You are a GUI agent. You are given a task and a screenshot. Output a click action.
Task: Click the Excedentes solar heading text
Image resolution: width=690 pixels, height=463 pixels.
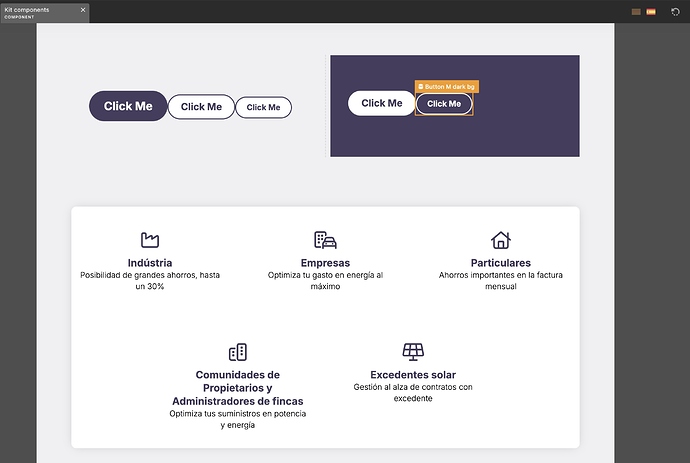[413, 375]
